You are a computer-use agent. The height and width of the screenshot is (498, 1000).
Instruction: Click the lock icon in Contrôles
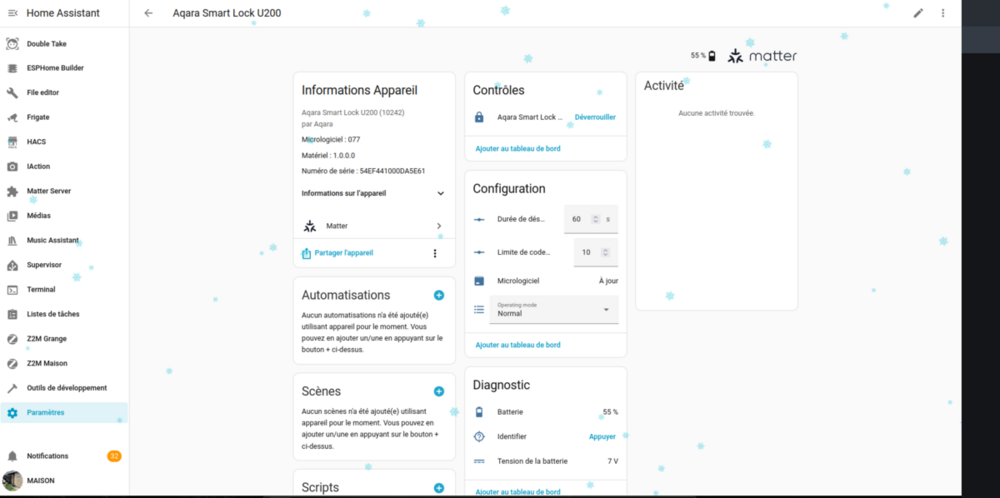click(x=480, y=117)
